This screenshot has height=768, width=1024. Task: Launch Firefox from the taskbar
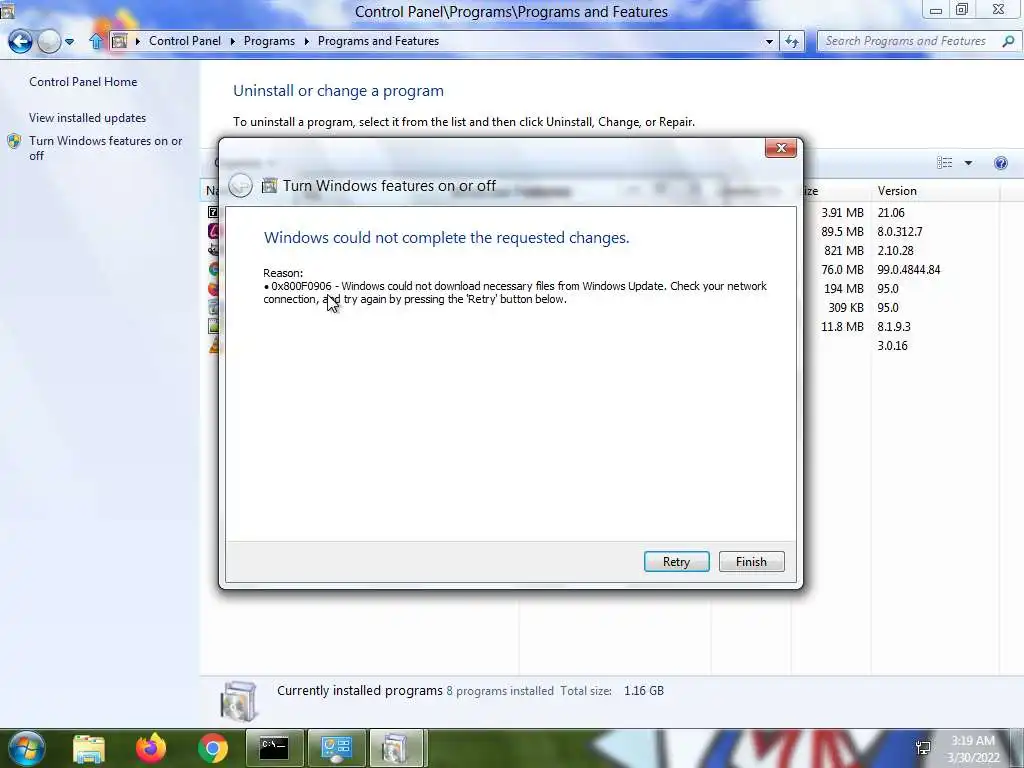(x=151, y=748)
